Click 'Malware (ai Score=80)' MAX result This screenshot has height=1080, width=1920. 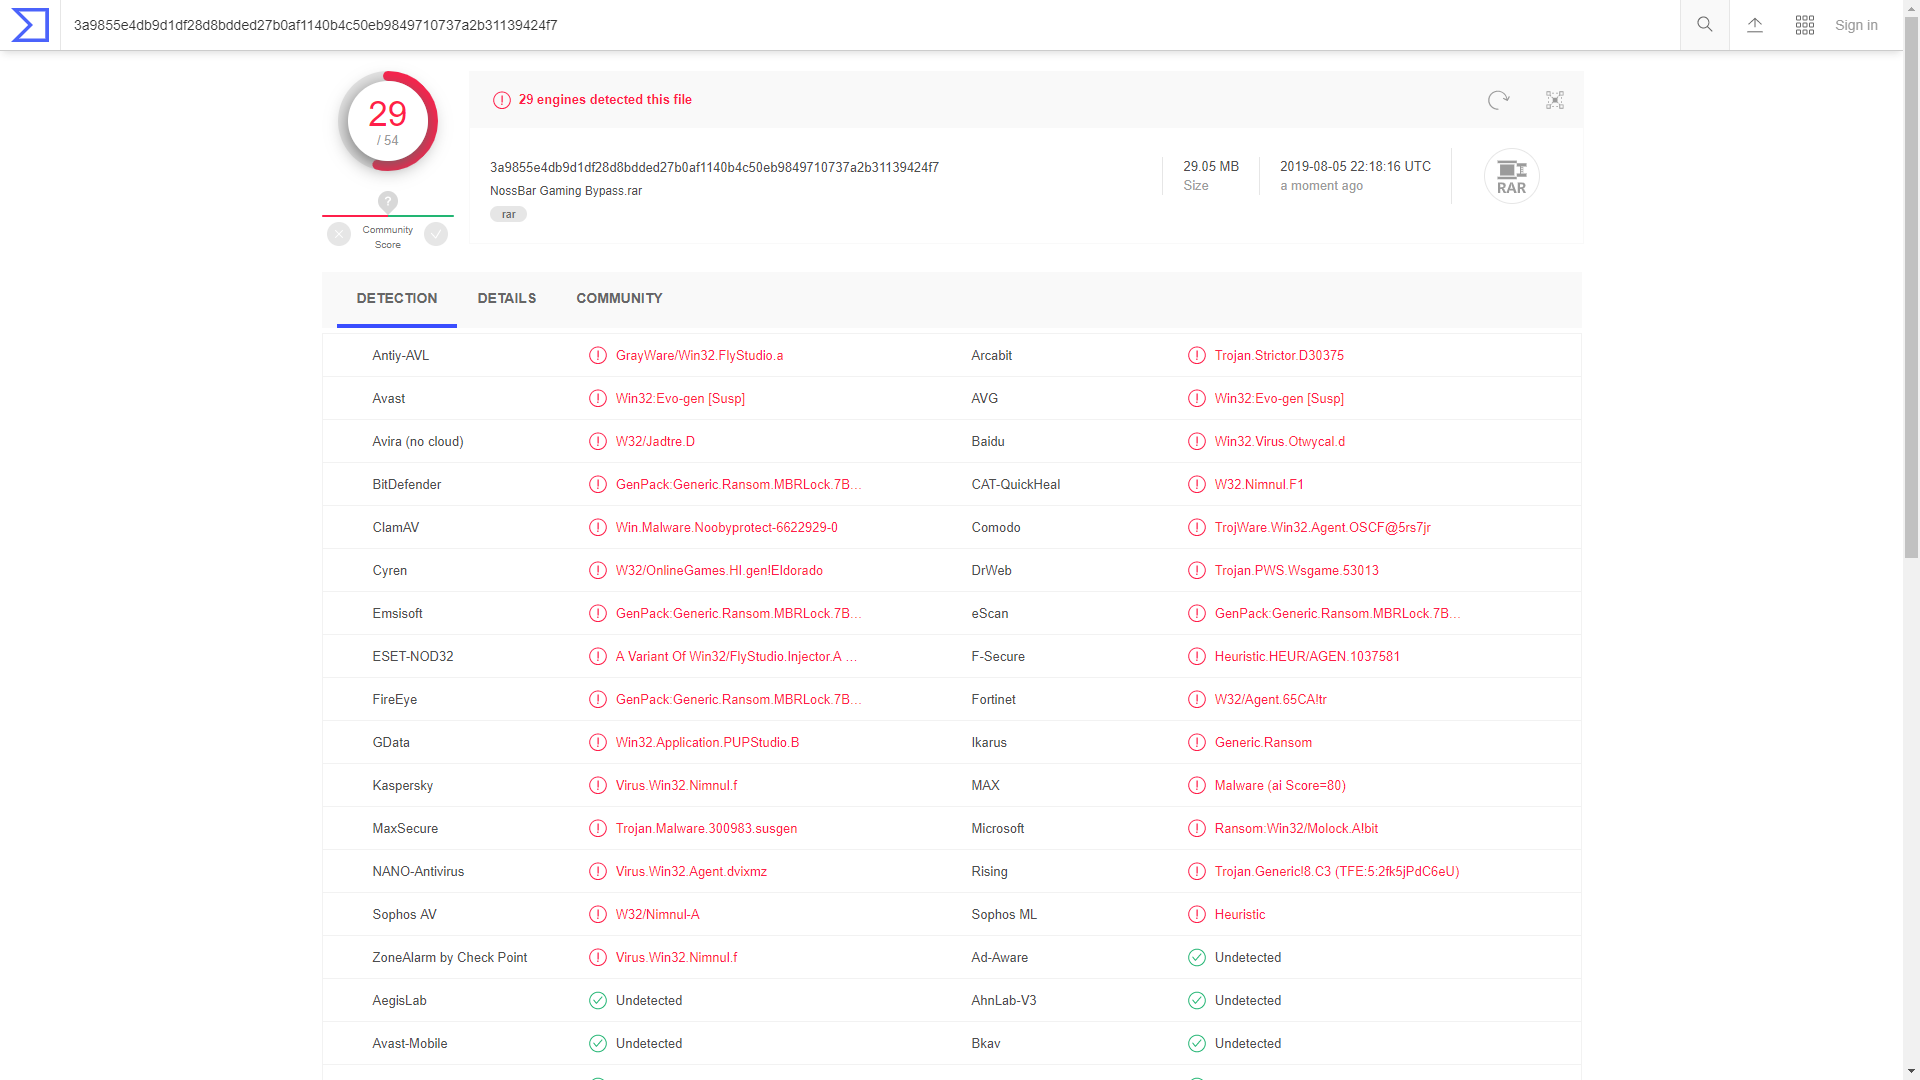tap(1280, 786)
